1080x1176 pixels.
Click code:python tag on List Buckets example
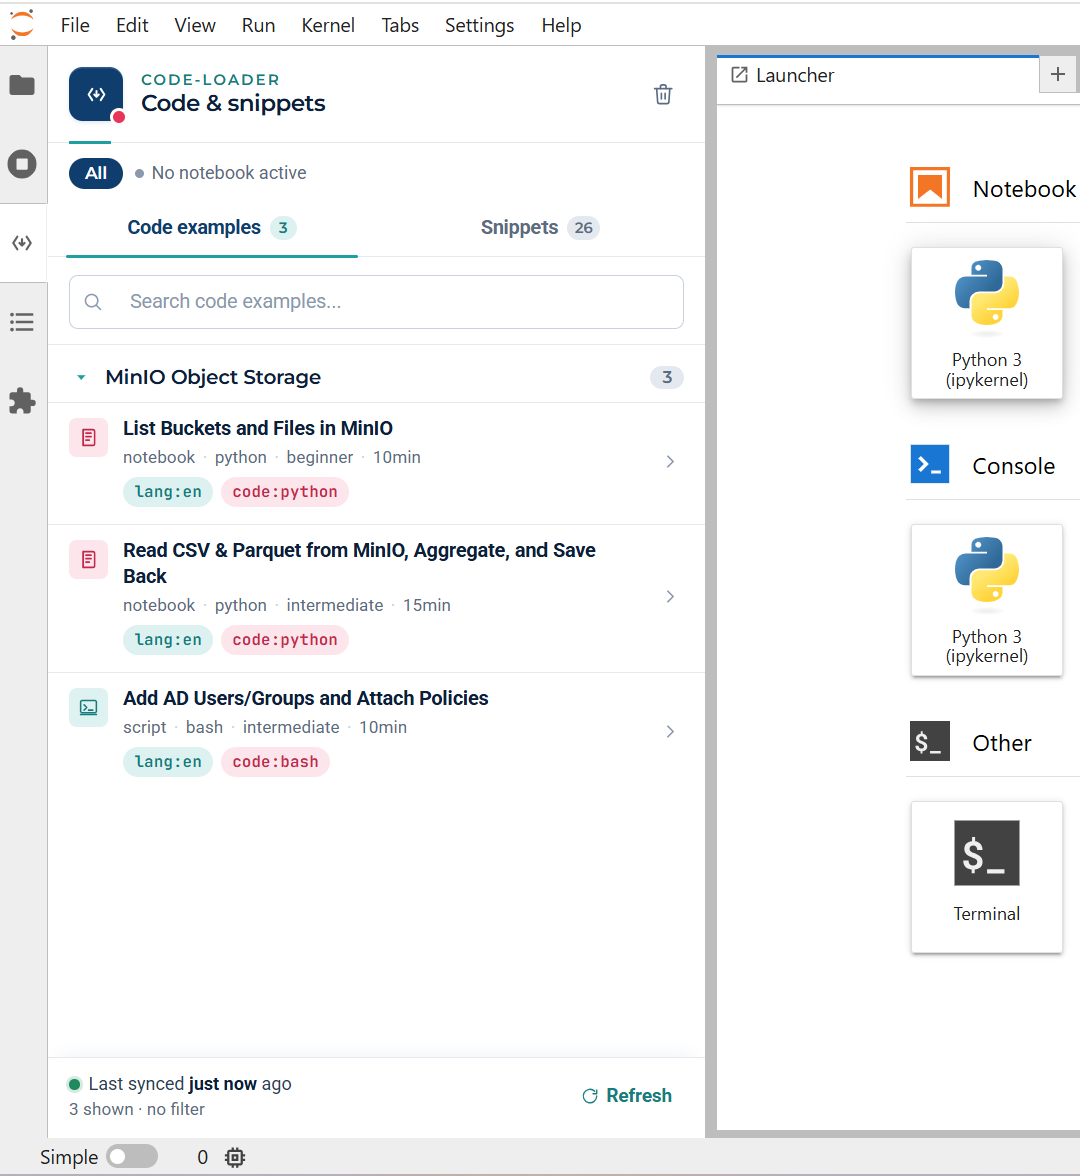click(285, 492)
